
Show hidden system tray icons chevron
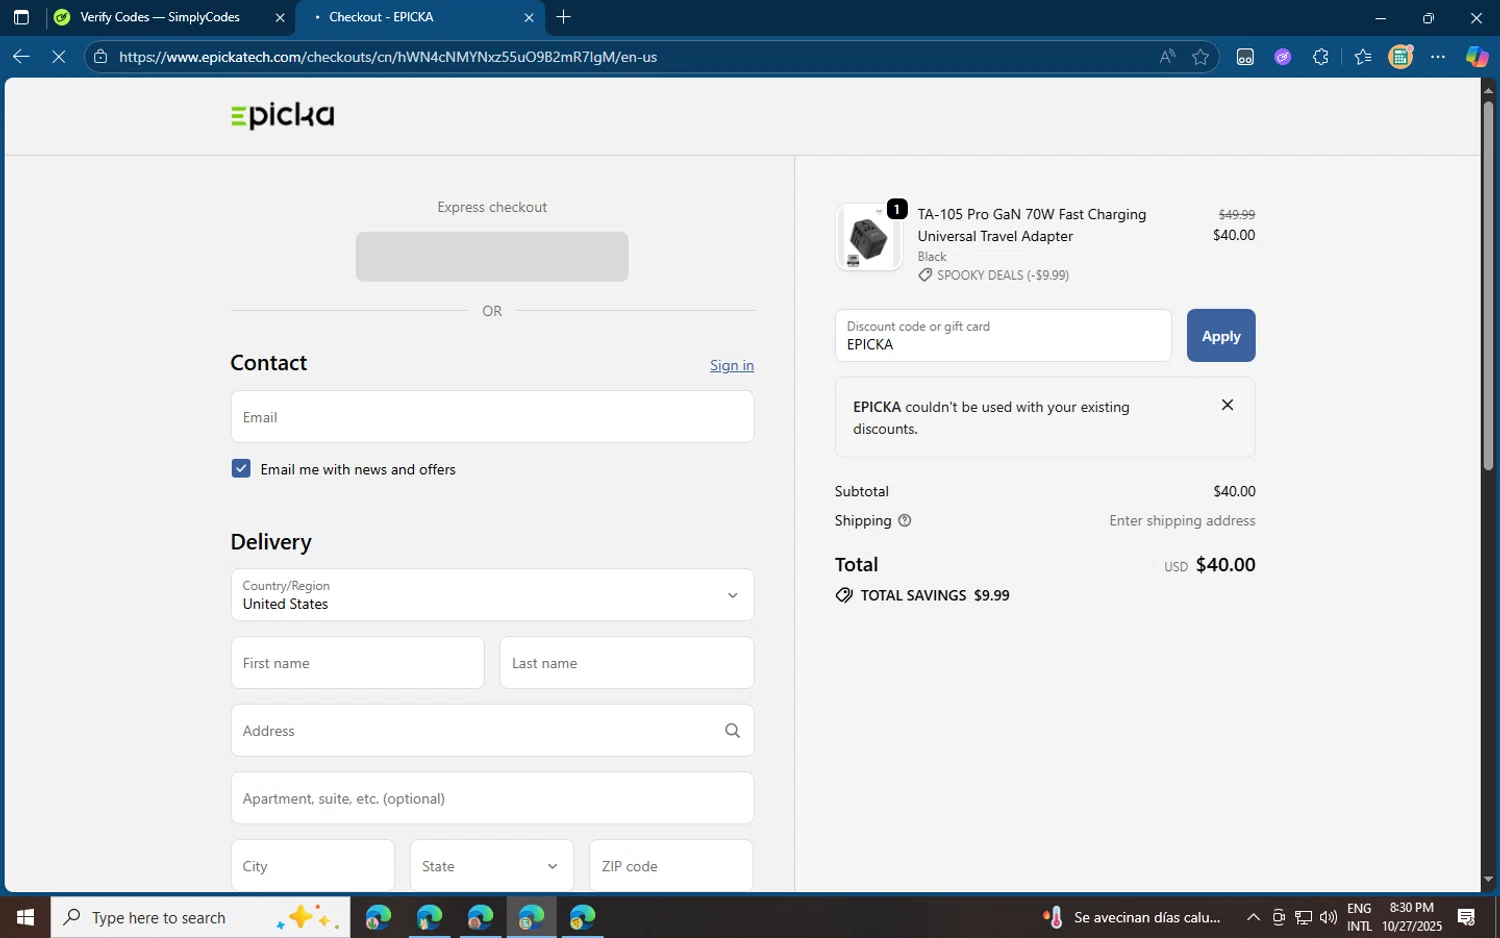pos(1253,917)
